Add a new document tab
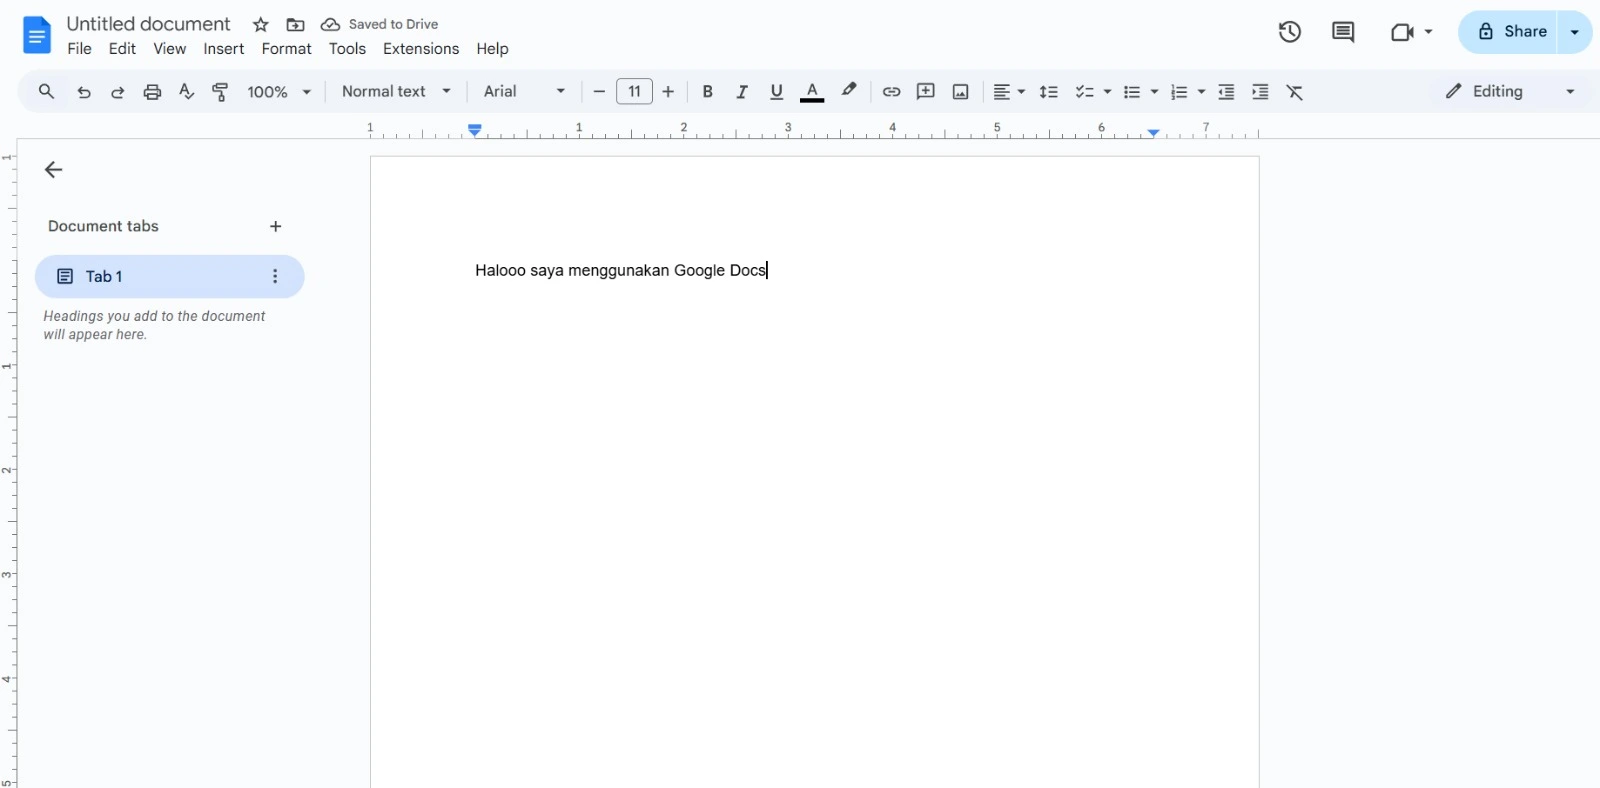Image resolution: width=1600 pixels, height=788 pixels. pos(276,227)
